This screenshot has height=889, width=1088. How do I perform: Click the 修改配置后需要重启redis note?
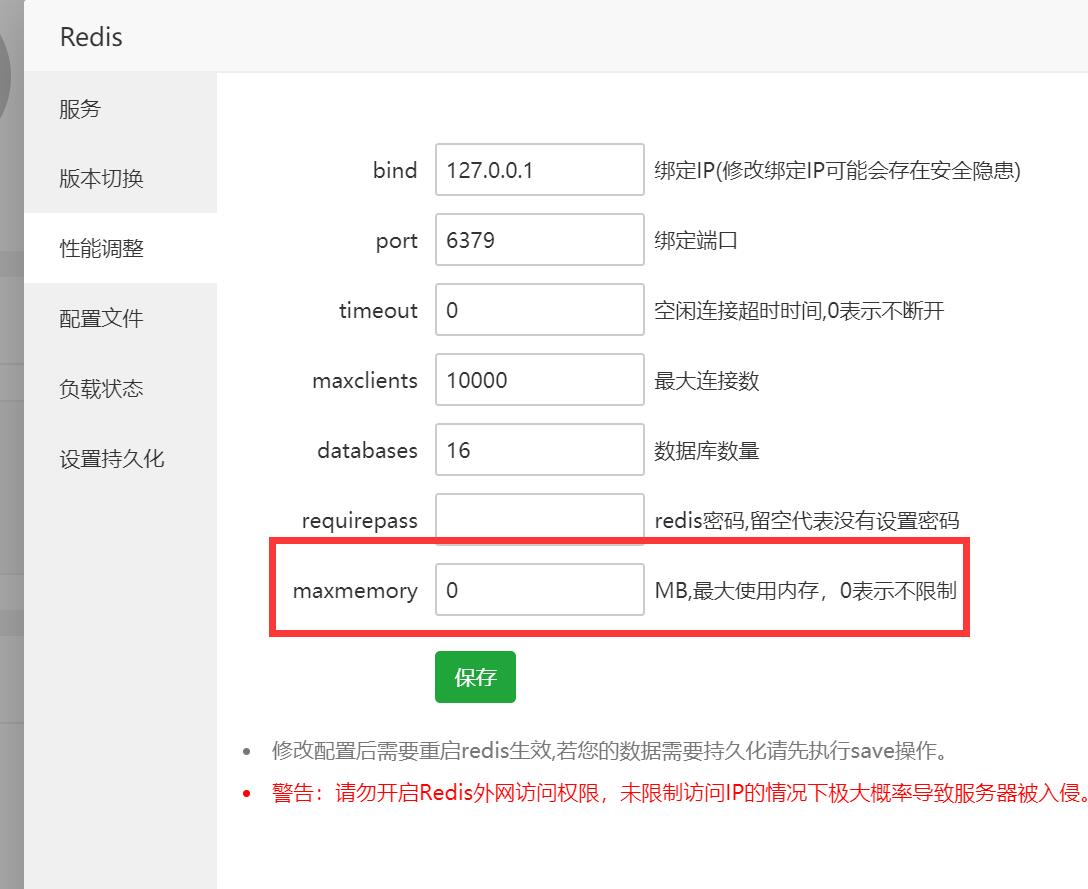(610, 750)
